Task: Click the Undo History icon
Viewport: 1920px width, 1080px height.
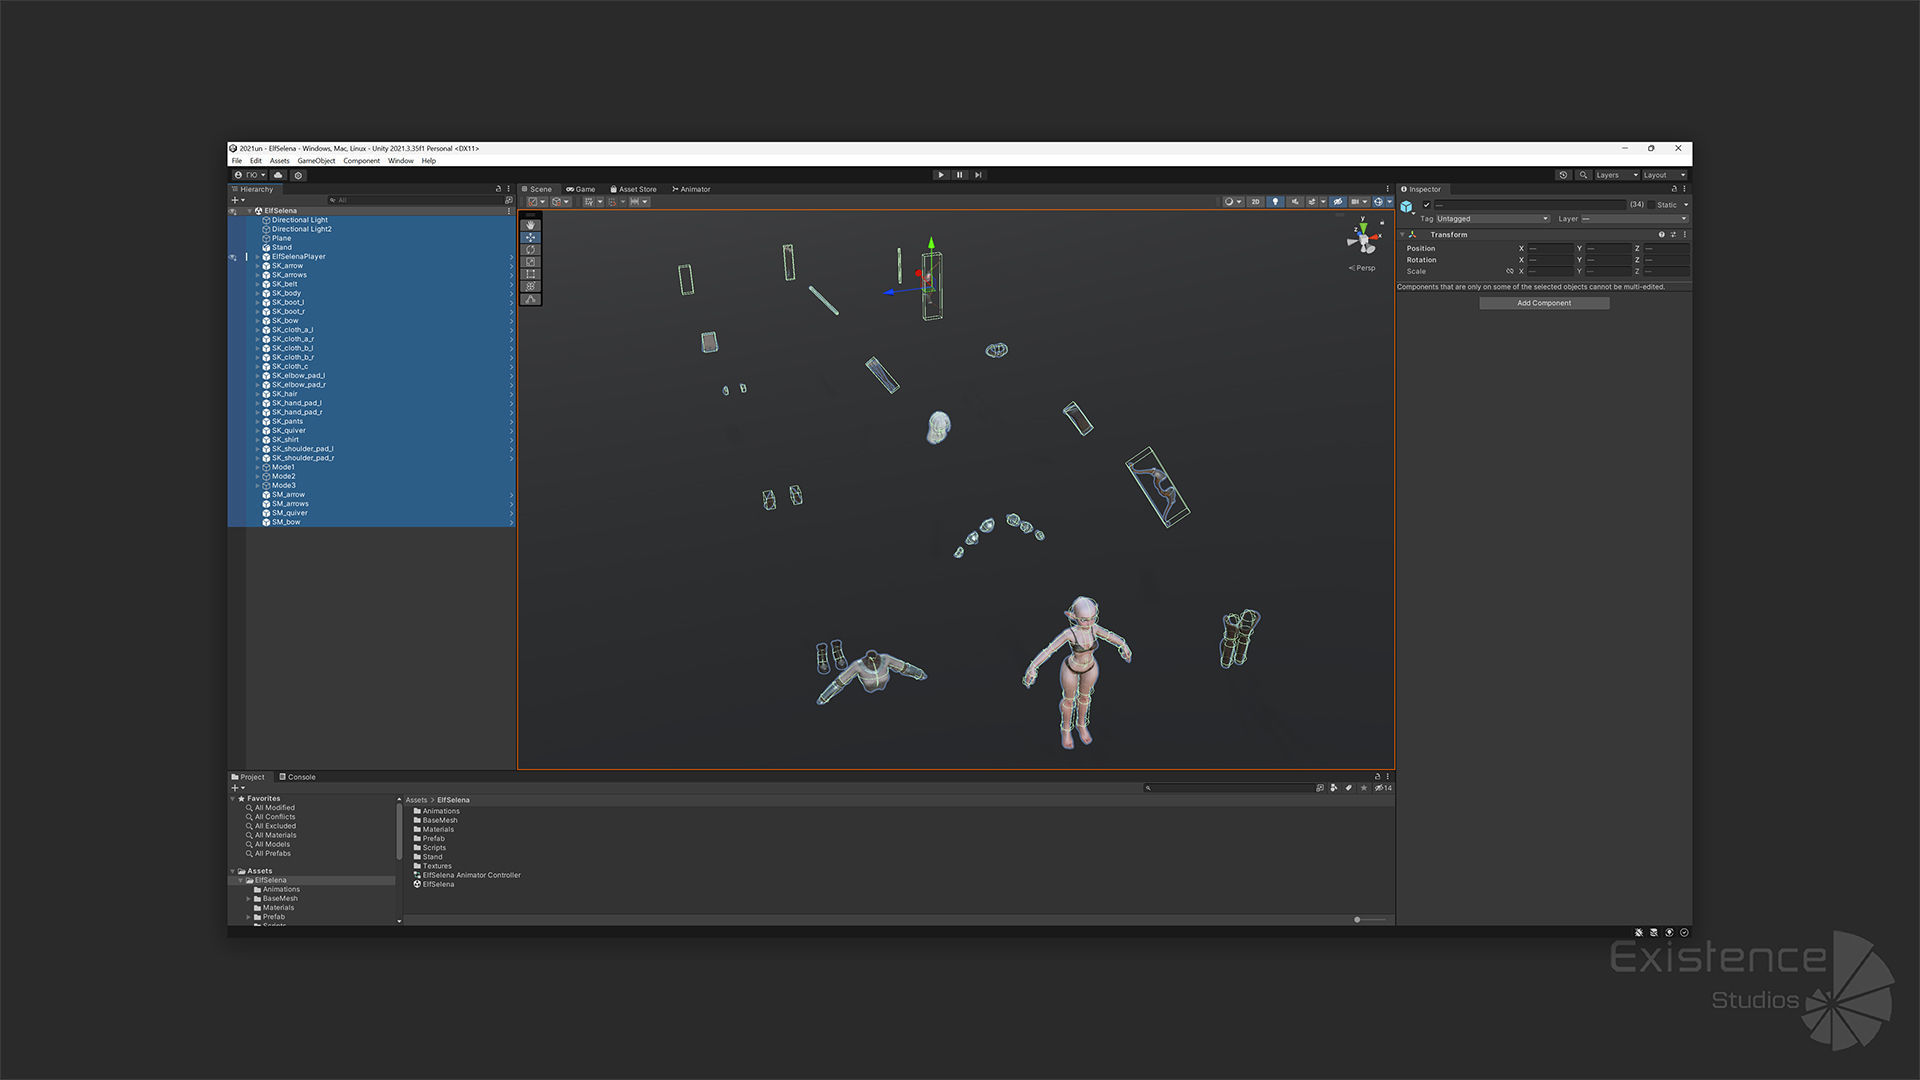Action: (x=1563, y=175)
